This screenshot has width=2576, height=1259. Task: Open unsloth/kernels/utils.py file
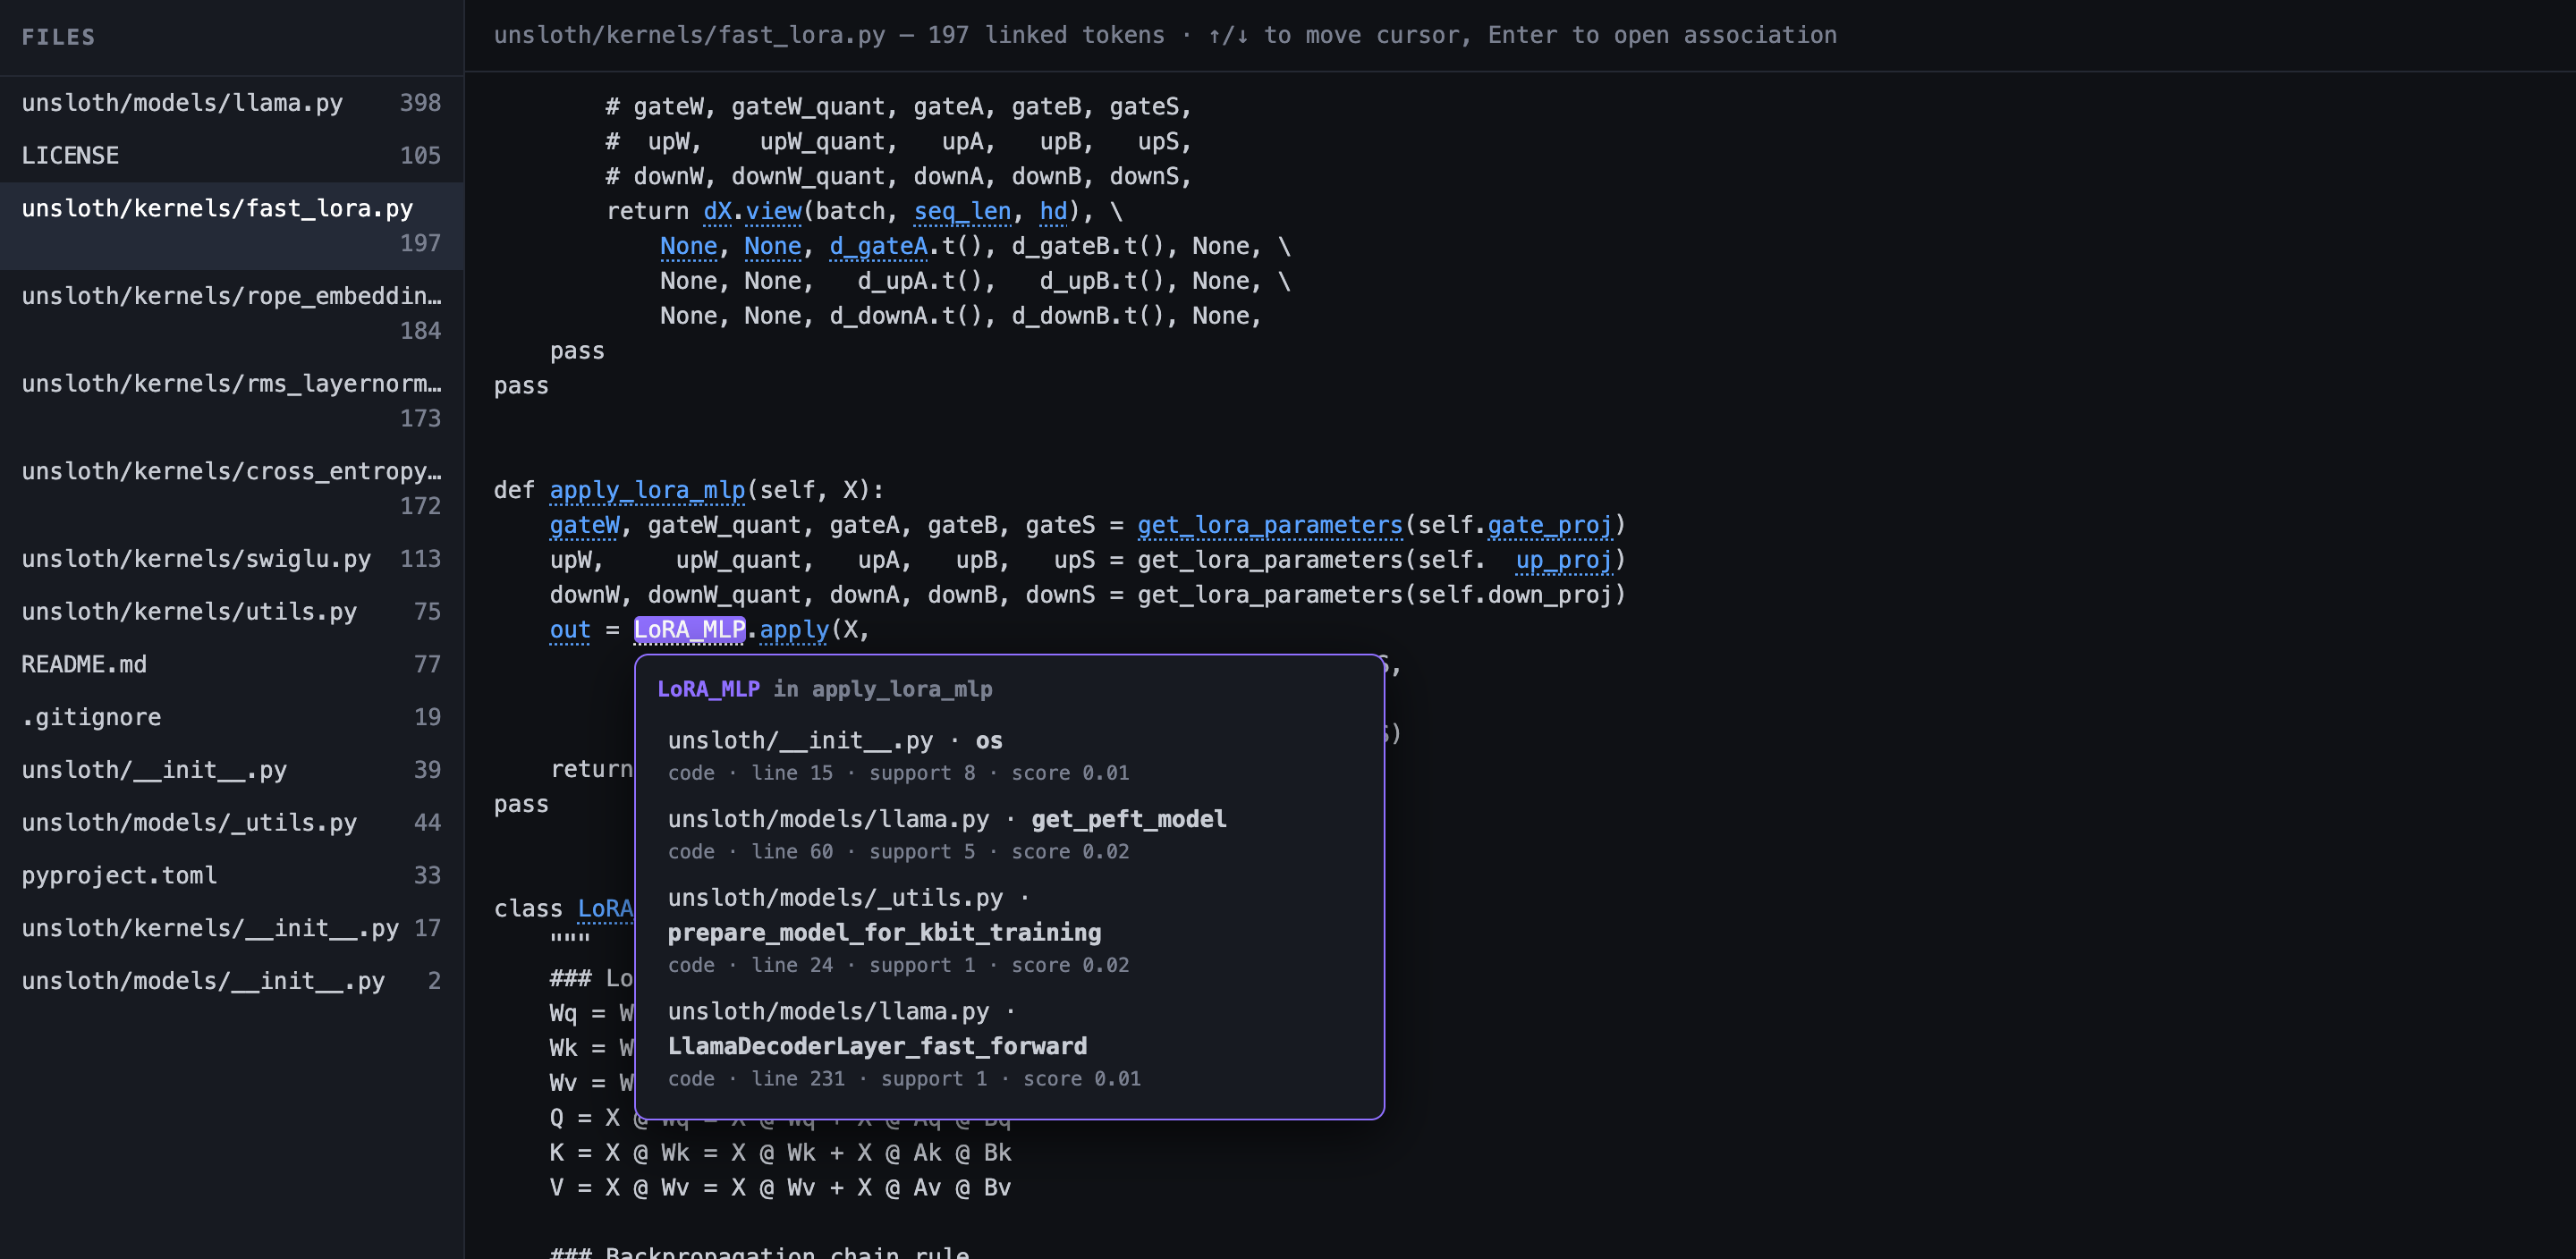[231, 612]
